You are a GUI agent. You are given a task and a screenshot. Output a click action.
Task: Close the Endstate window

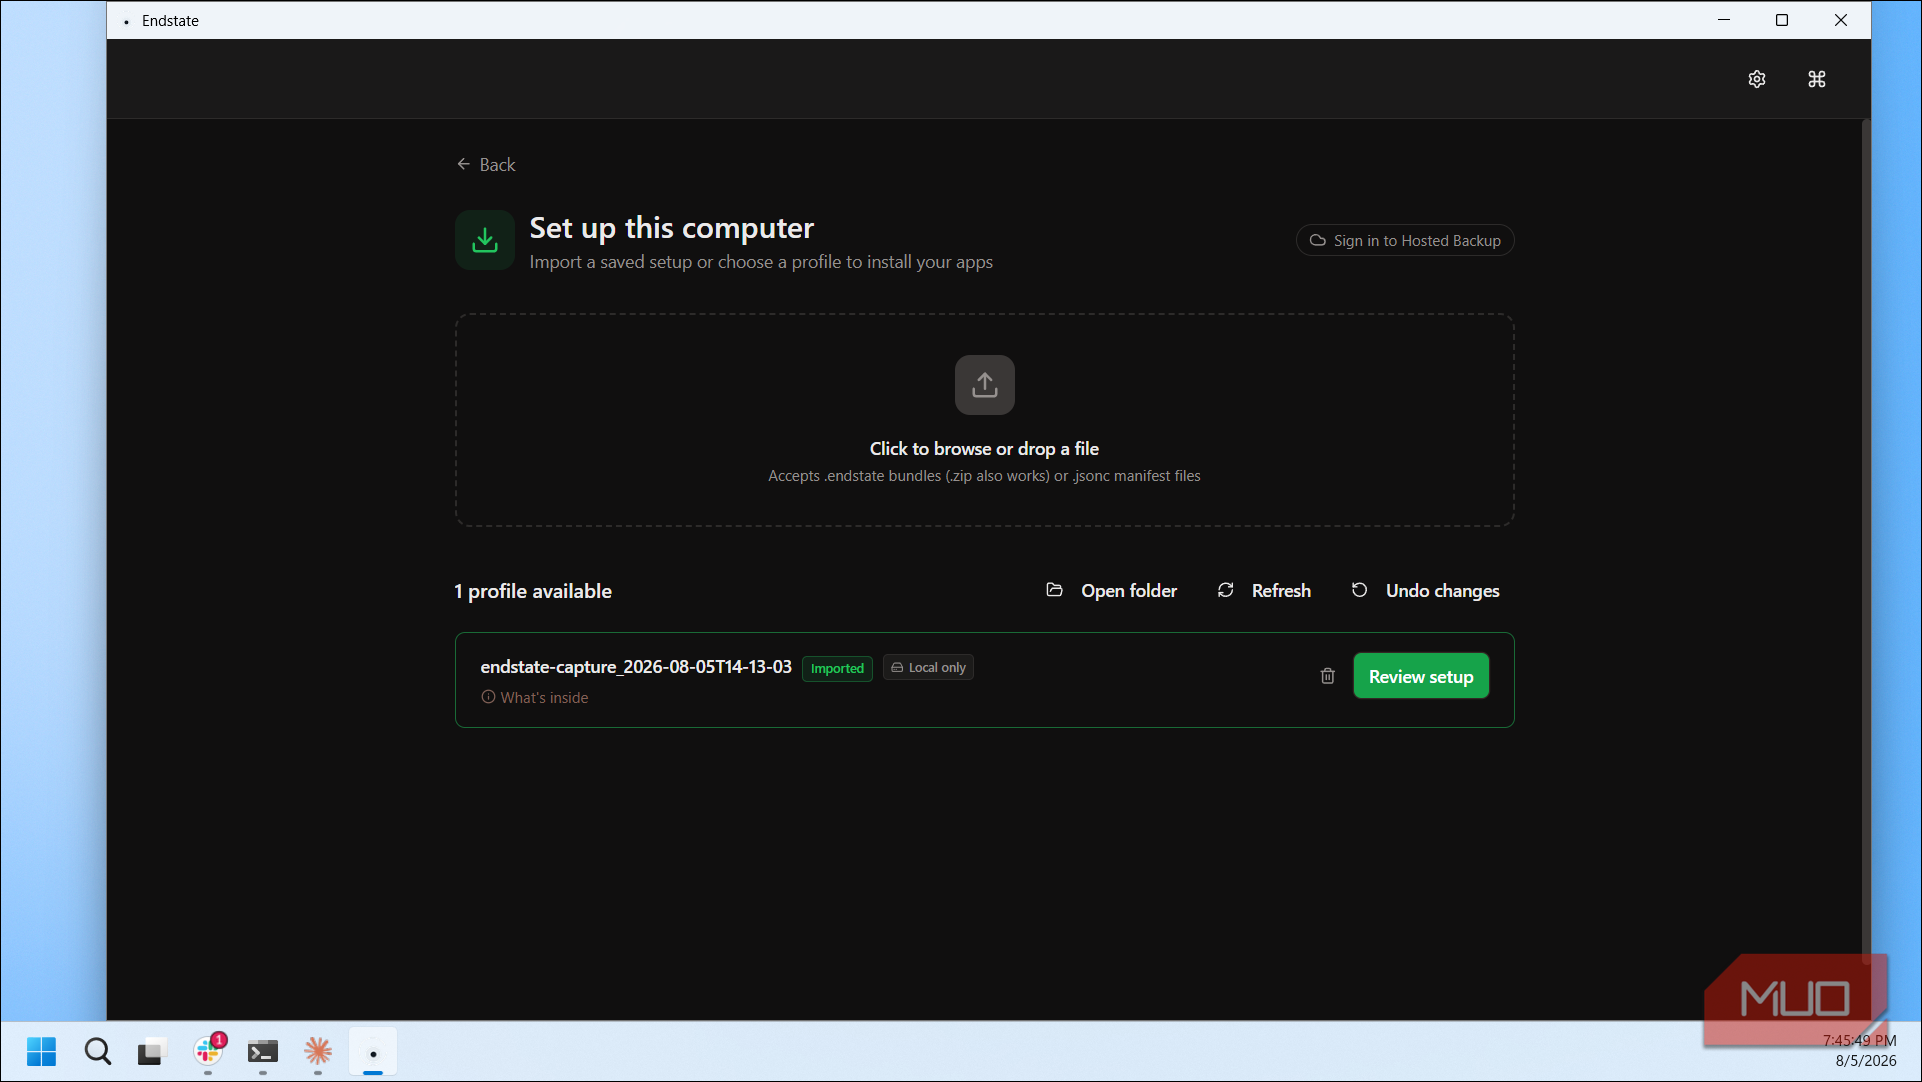click(1841, 20)
